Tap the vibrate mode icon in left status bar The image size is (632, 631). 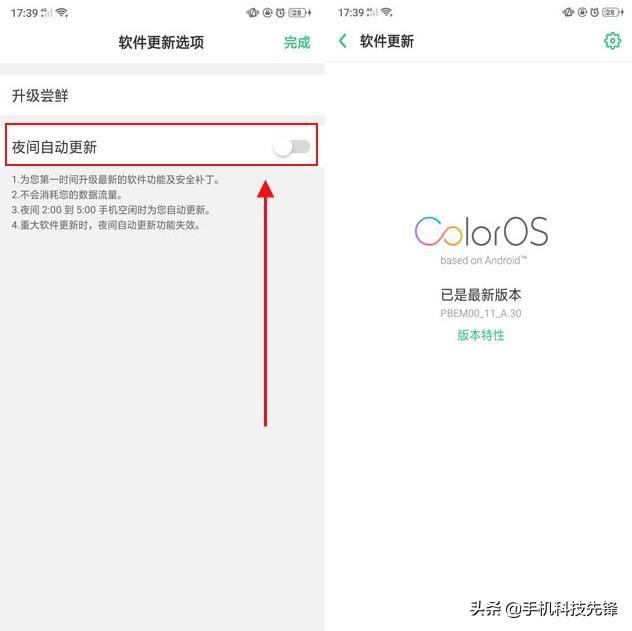[x=253, y=13]
